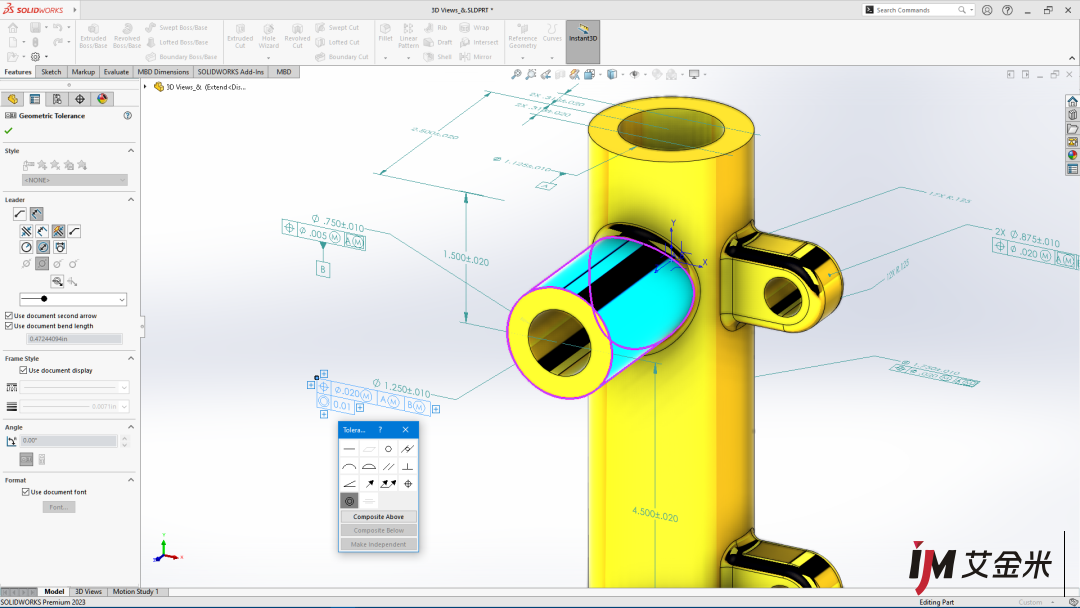Select the cylindricity symbol in Tolerance dialog
1080x608 pixels.
click(408, 449)
